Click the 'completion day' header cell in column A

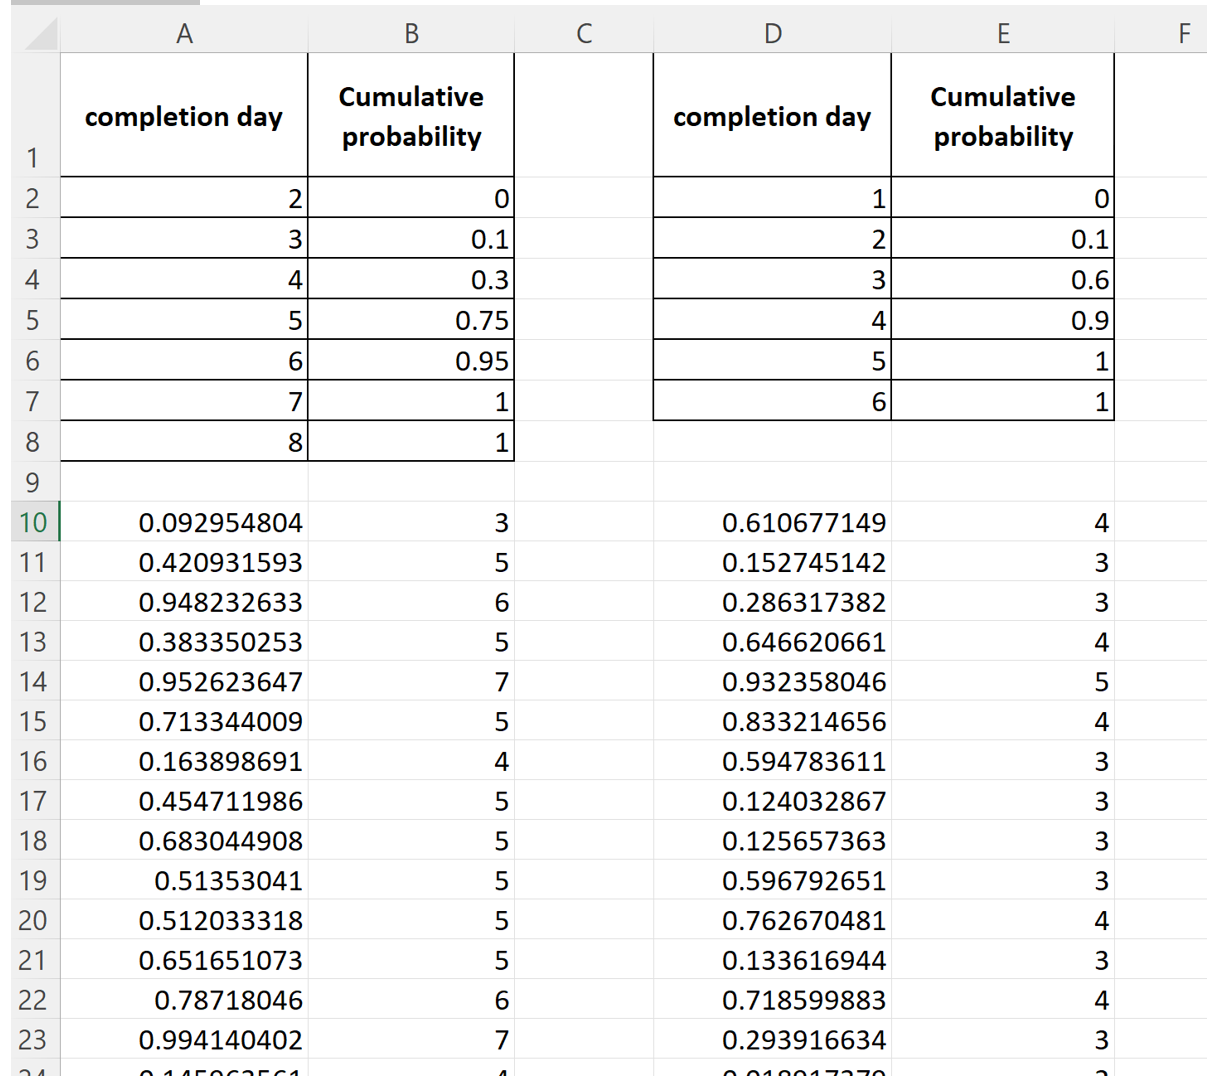pos(184,117)
